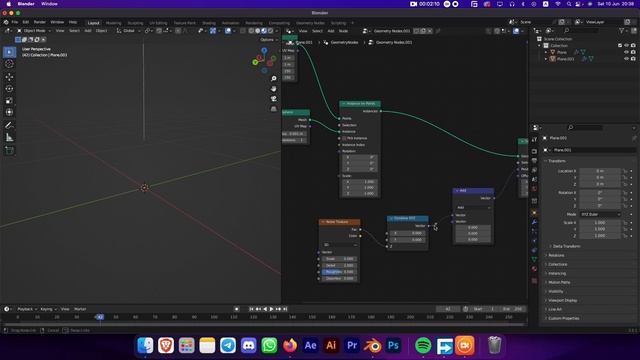Open the Tool properties tab icon
Viewport: 640px width, 360px height.
(534, 140)
